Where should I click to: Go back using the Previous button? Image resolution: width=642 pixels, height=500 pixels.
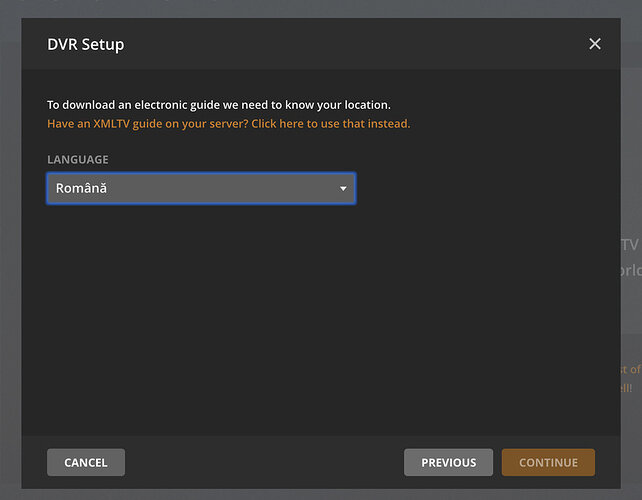click(448, 462)
